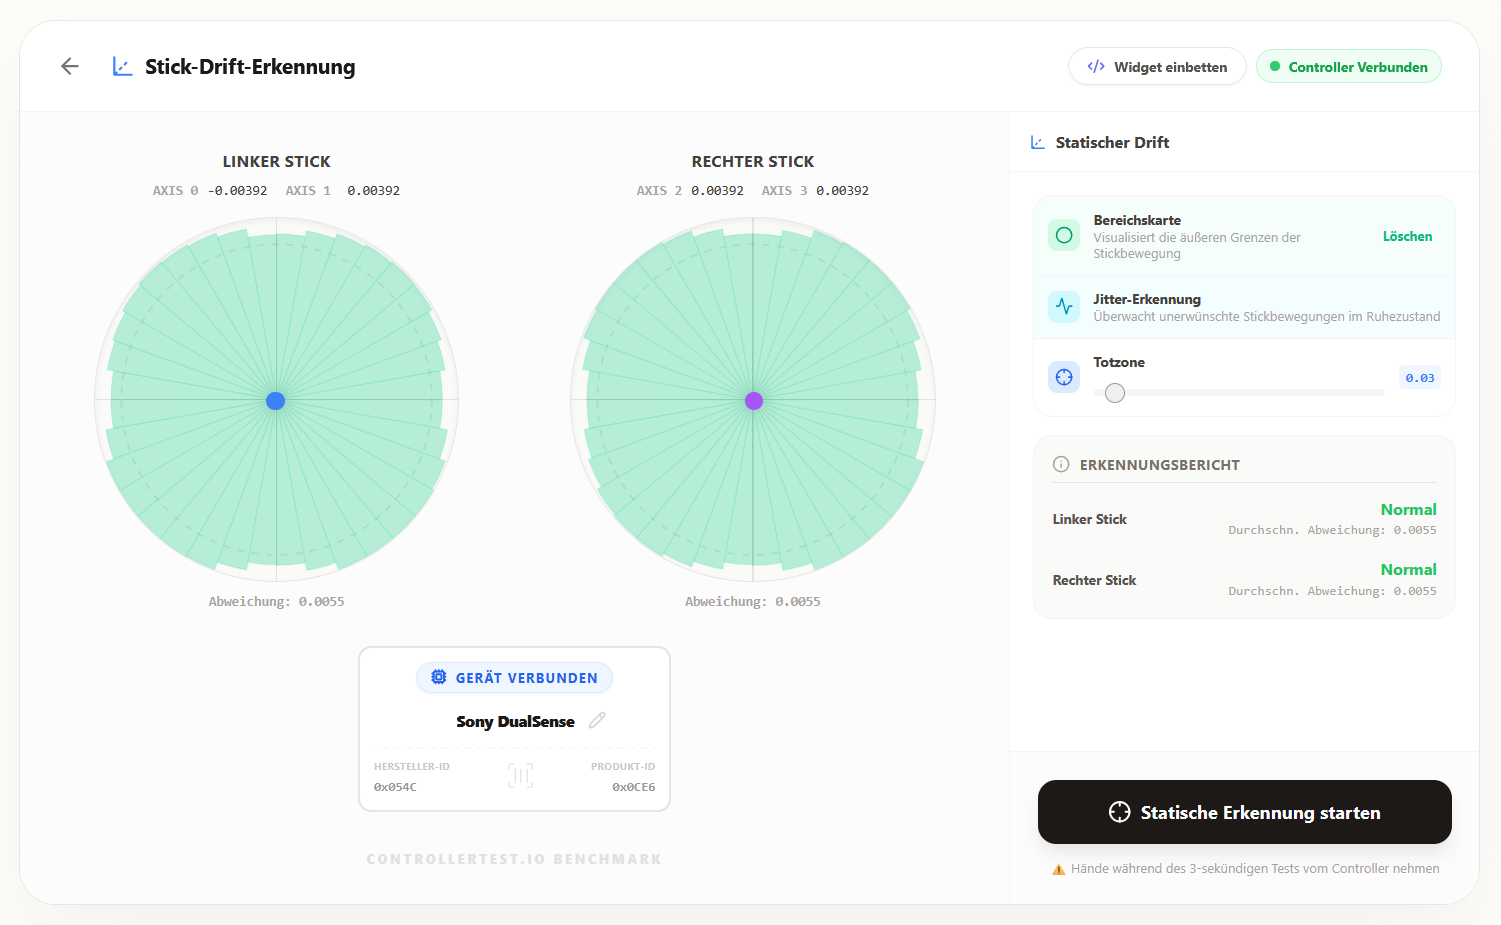The height and width of the screenshot is (925, 1501).
Task: Click the chart icon next to Statischer Drift
Action: 1038,143
